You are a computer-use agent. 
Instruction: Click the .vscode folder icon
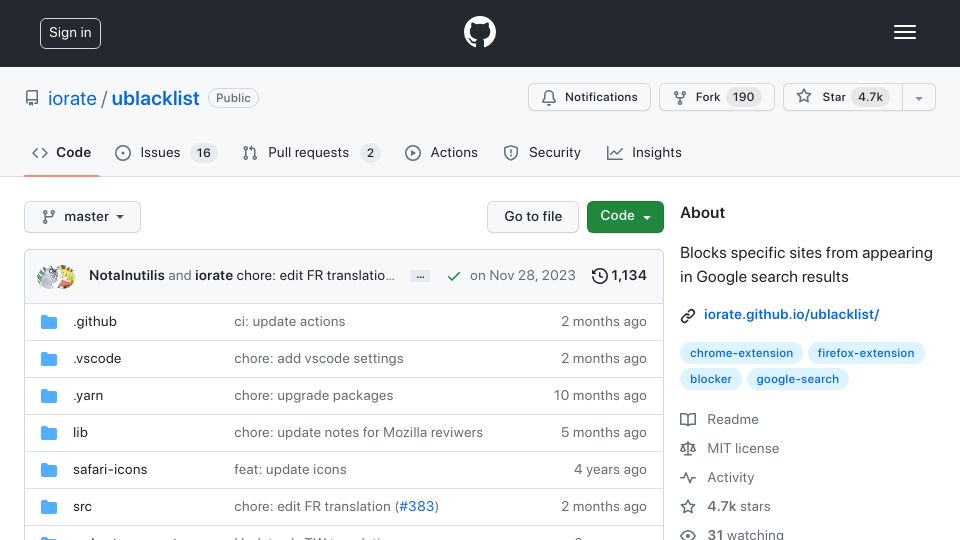point(49,359)
